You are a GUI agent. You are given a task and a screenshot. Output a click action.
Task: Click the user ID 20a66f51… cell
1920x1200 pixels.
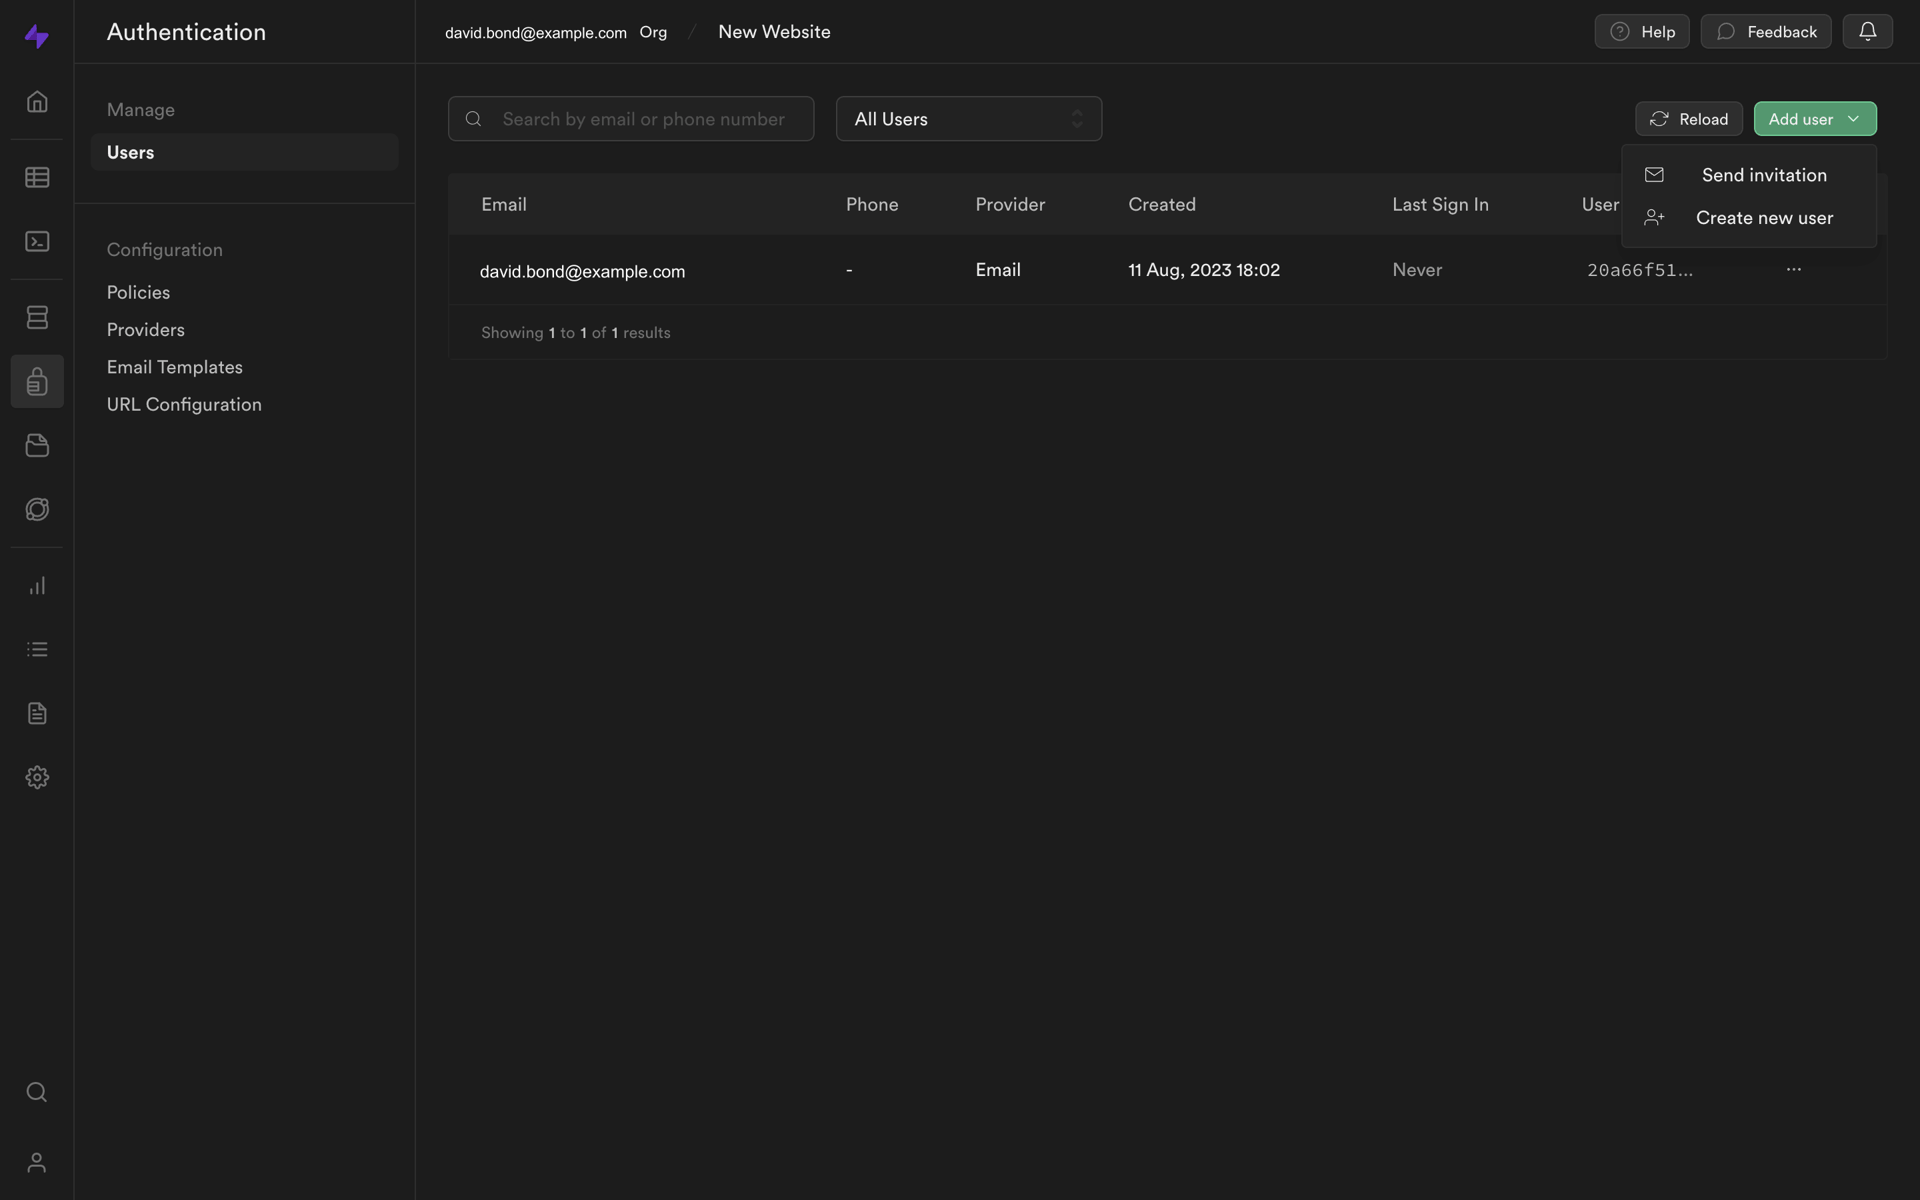(x=1640, y=270)
